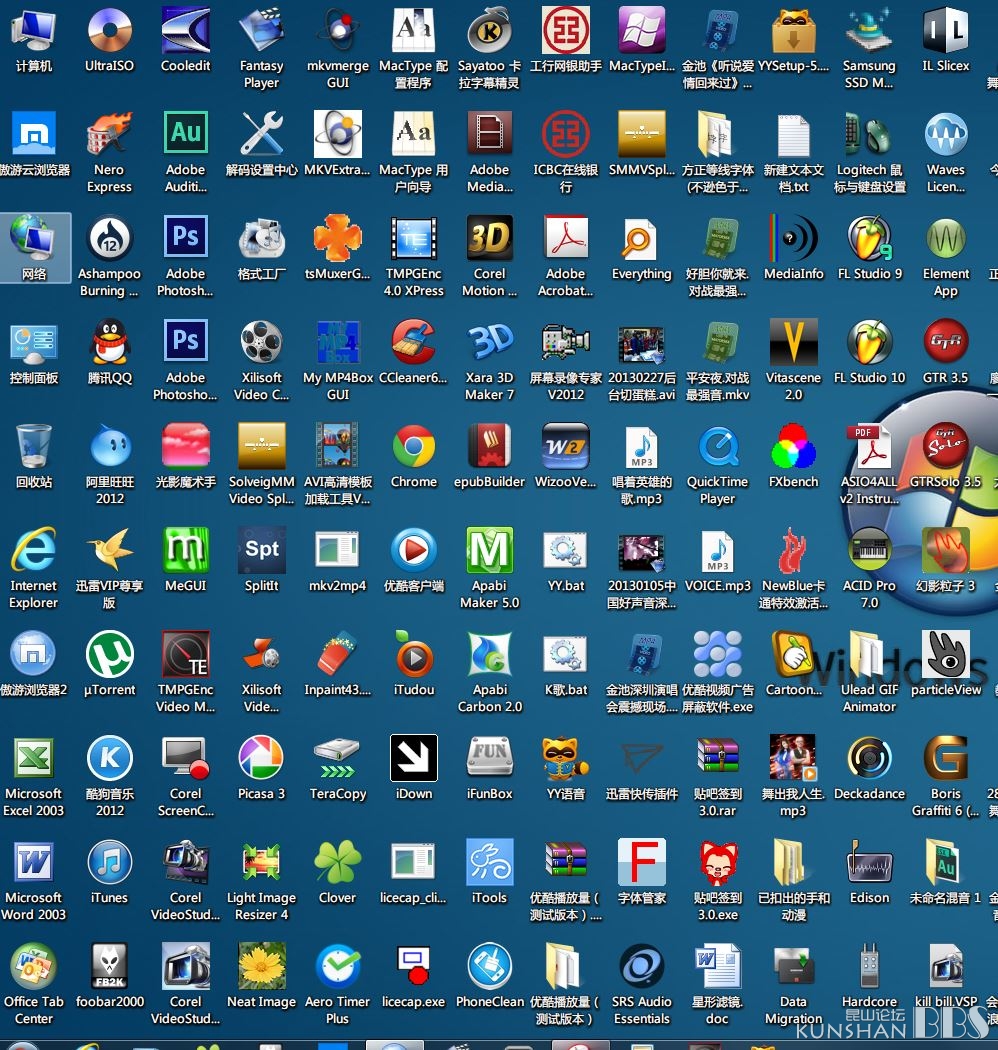
Task: Select the MeGUI icon
Action: pyautogui.click(x=186, y=550)
